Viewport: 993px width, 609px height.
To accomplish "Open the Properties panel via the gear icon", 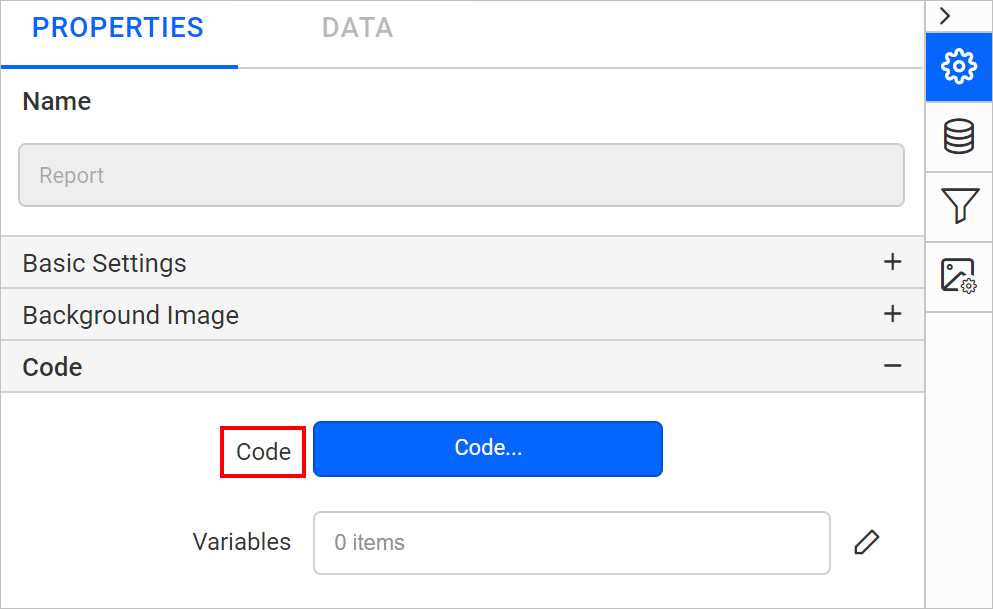I will [957, 66].
